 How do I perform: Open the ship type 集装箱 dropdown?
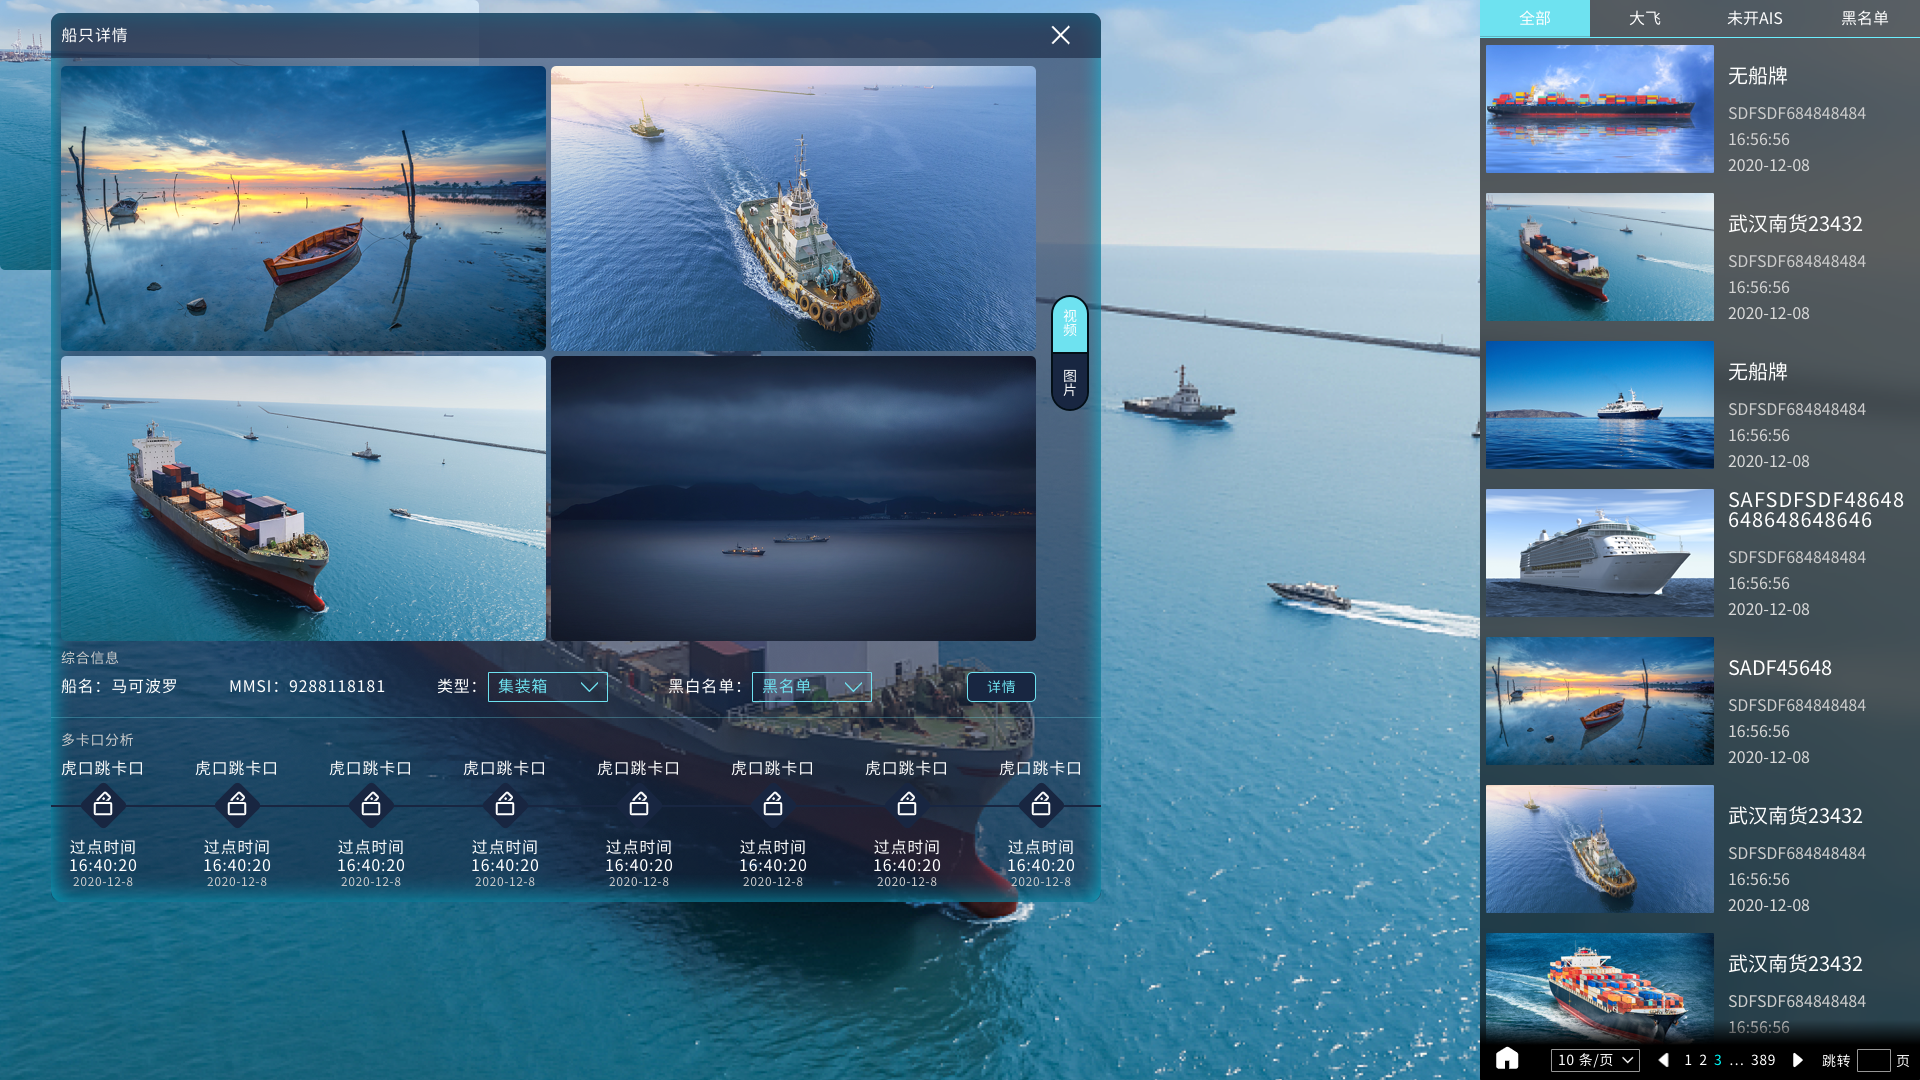point(547,687)
